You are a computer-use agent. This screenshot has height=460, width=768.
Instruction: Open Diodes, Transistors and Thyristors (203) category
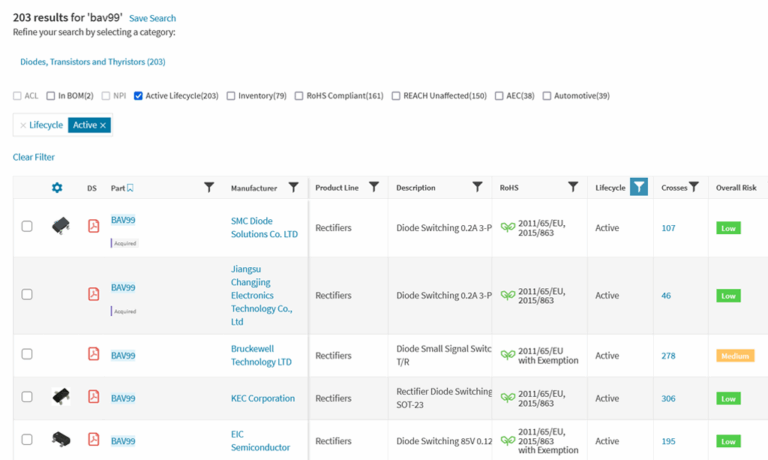[x=93, y=62]
